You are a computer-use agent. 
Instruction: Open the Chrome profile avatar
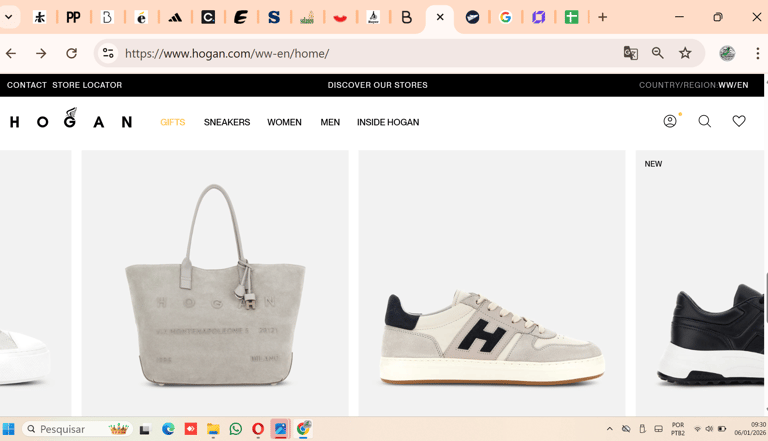[x=727, y=53]
